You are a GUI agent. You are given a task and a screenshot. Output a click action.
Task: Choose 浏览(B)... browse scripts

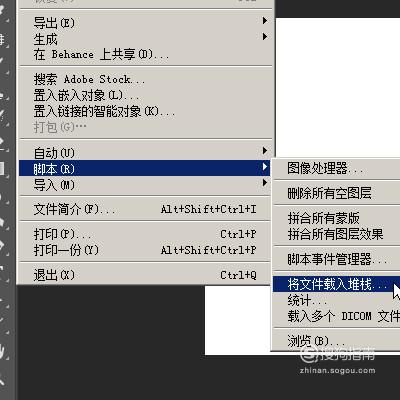click(337, 341)
